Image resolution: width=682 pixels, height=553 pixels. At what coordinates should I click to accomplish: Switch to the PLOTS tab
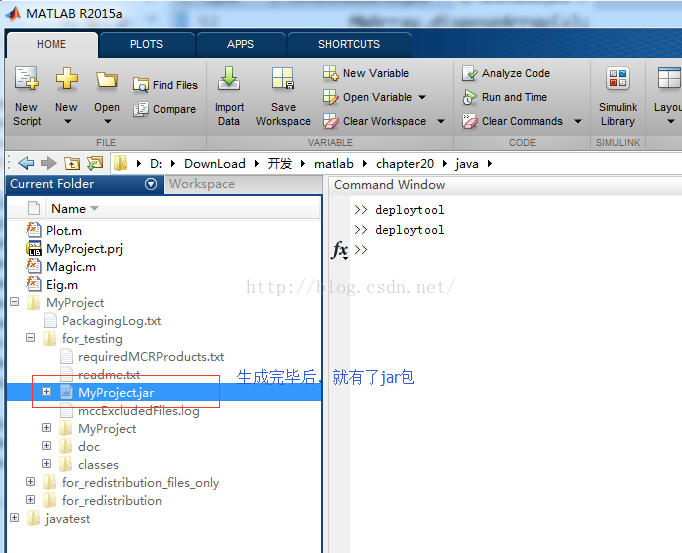click(147, 44)
